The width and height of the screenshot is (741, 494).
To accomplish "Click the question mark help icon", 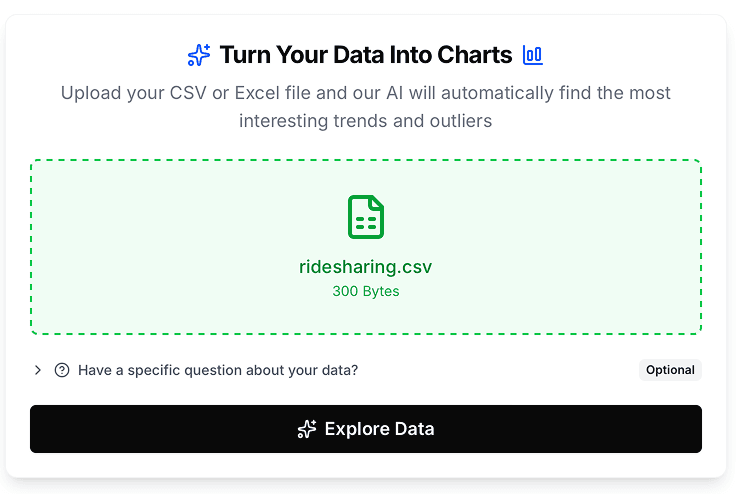I will coord(62,370).
